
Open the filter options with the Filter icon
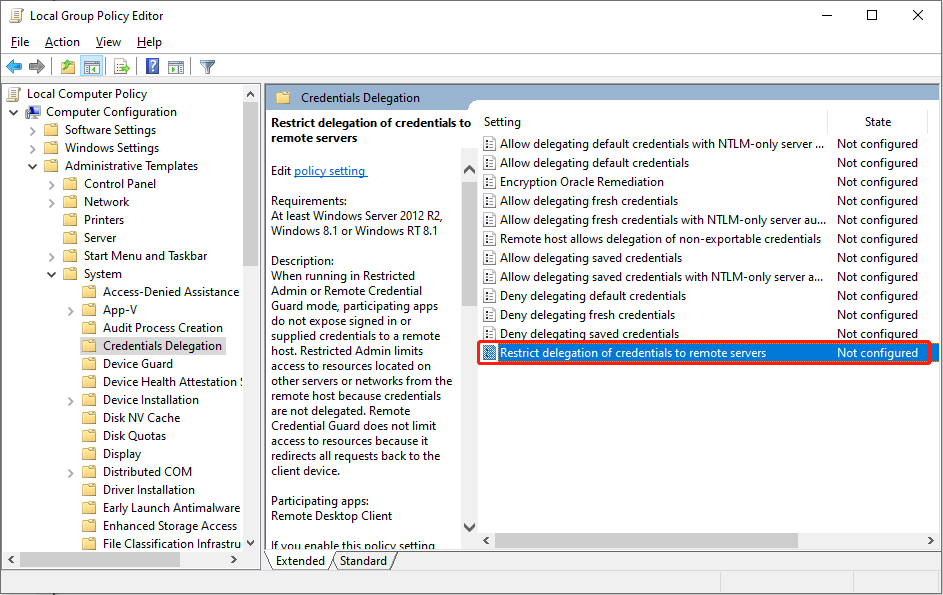[x=207, y=66]
